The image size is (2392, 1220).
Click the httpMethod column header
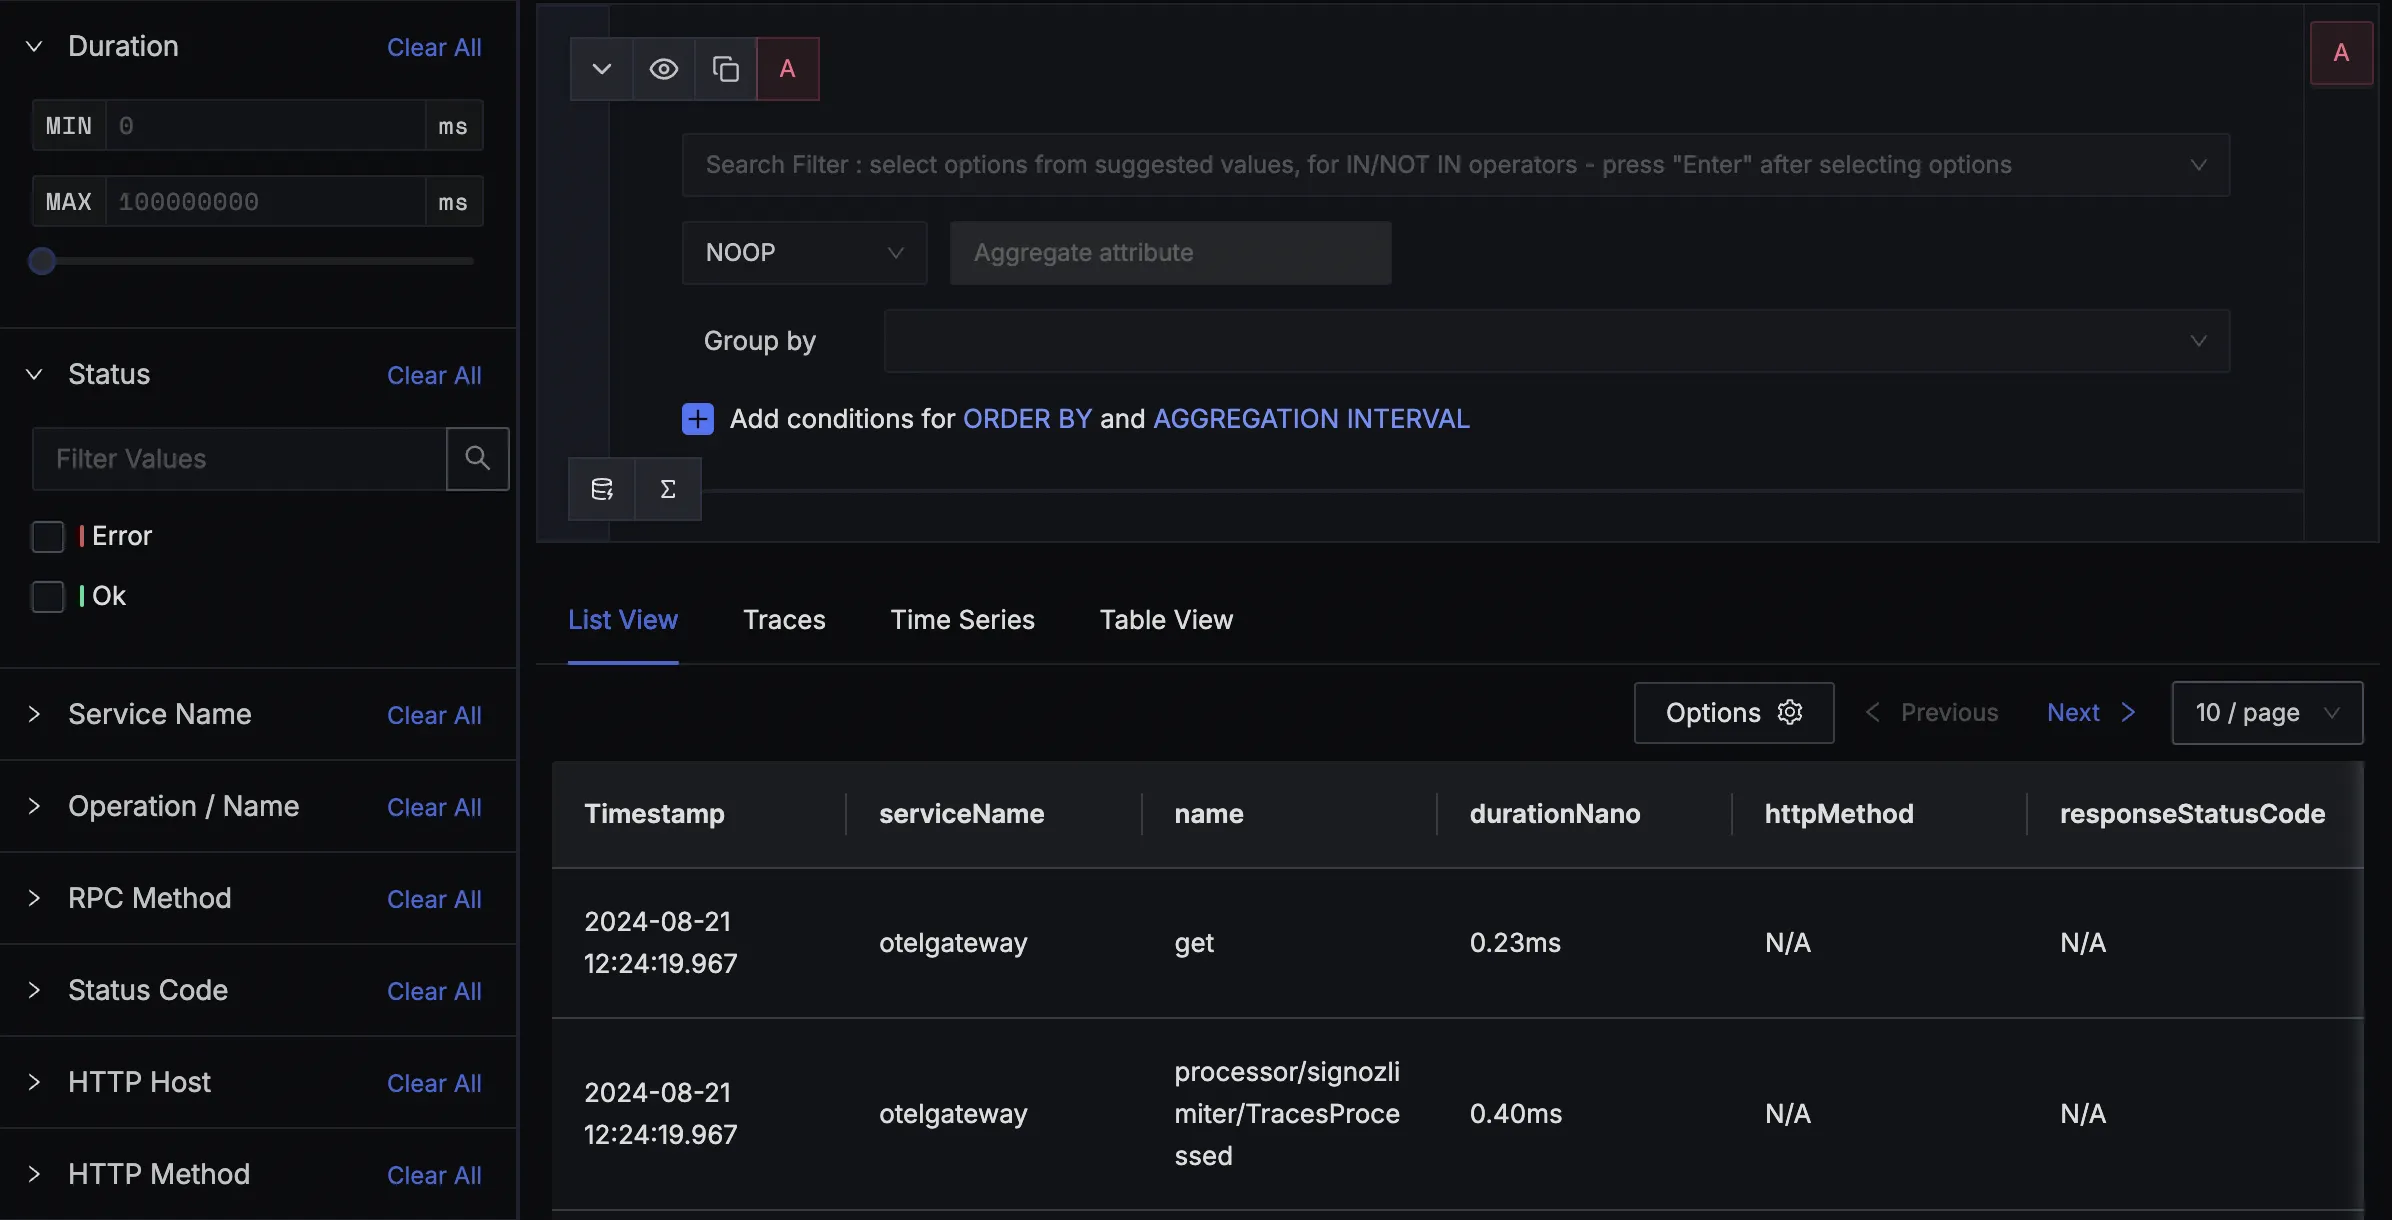click(x=1838, y=814)
